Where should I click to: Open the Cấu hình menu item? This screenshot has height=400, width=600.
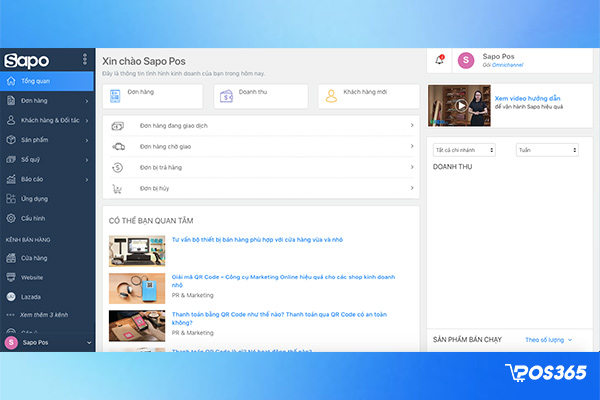[x=47, y=218]
